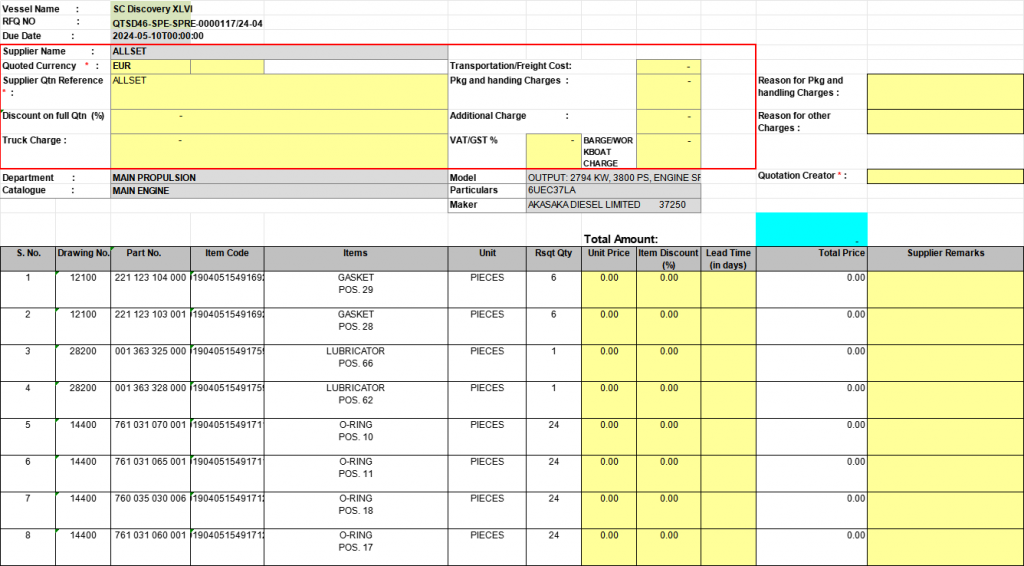Select the VAT/GST % input cell
The image size is (1024, 566).
pyautogui.click(x=552, y=151)
